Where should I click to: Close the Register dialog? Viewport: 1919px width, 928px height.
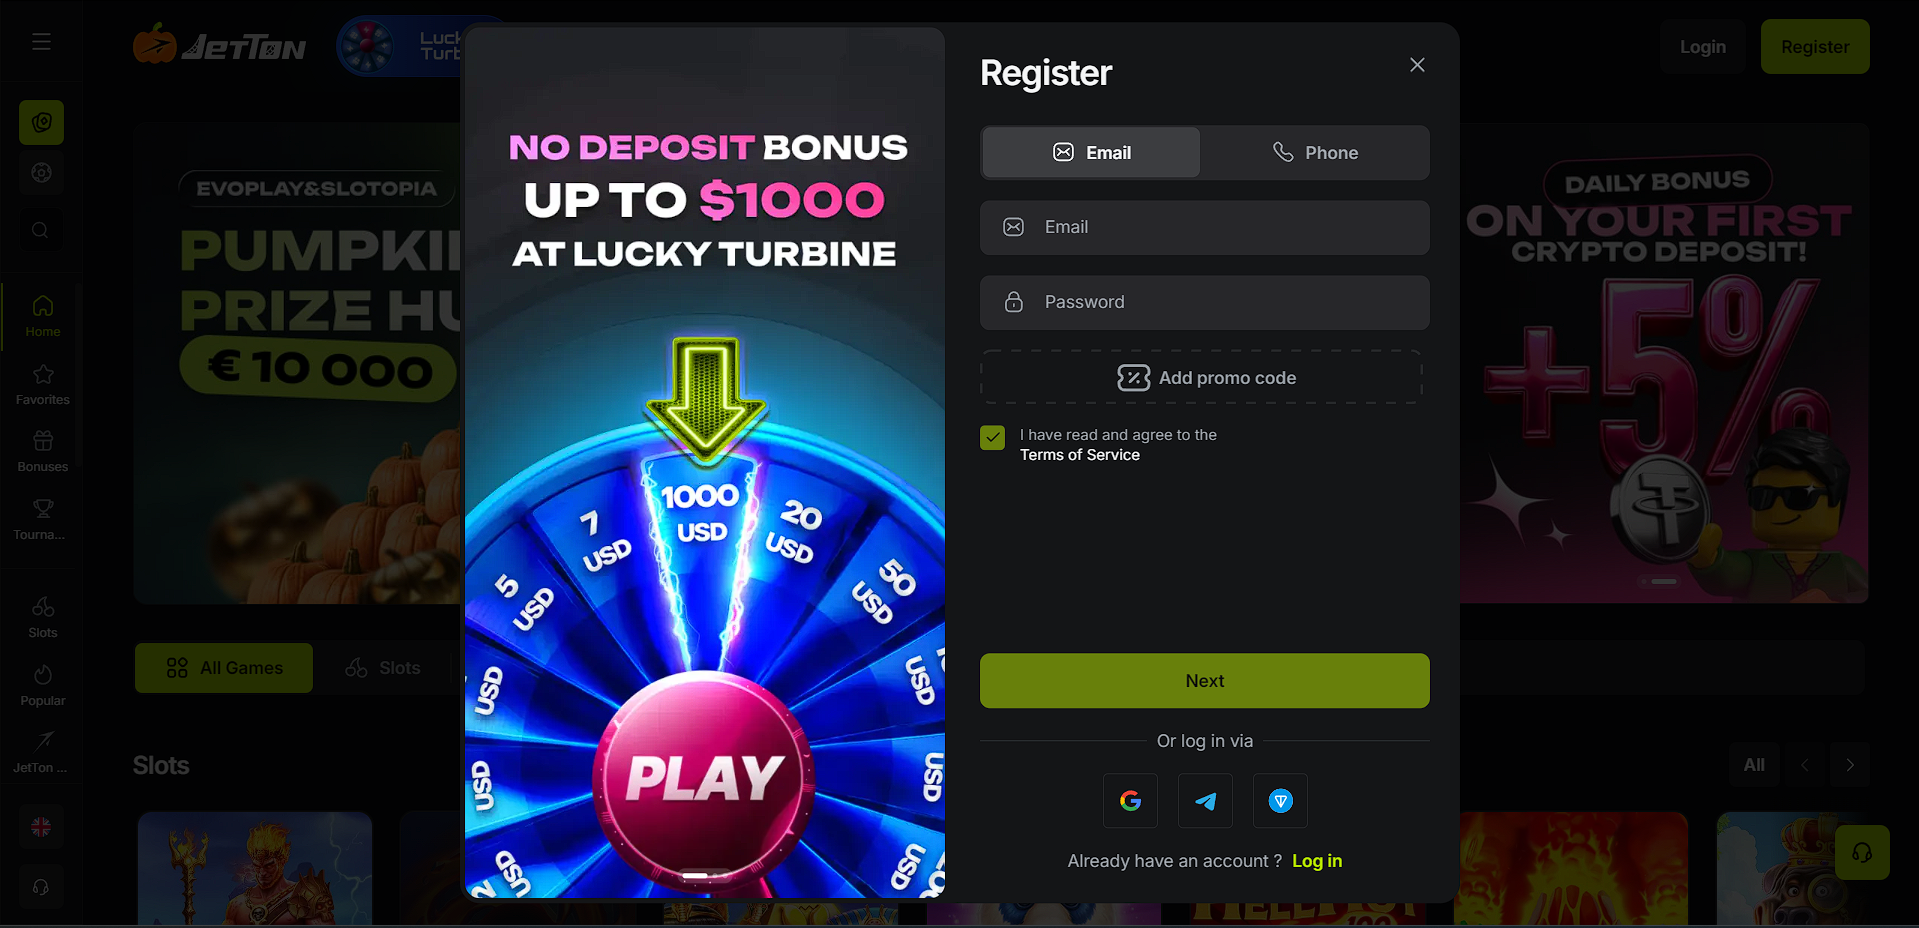(x=1417, y=65)
